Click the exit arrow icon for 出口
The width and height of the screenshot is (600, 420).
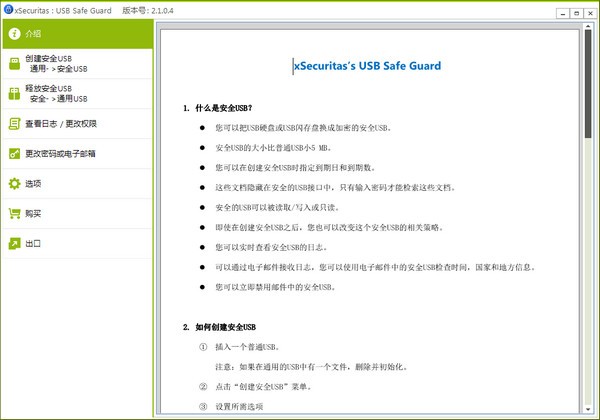(13, 243)
